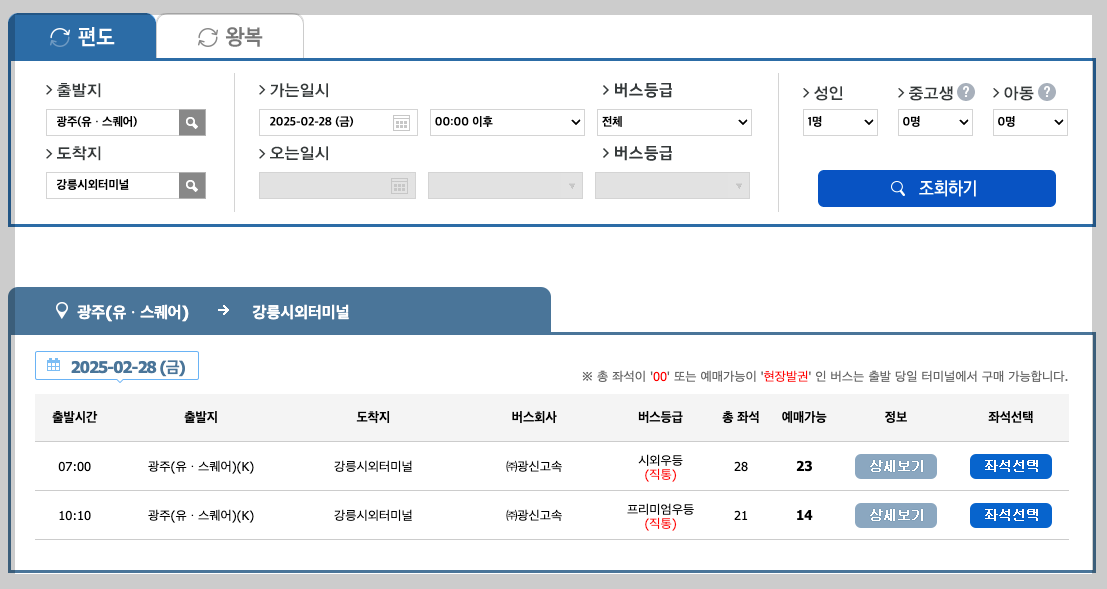
Task: Click the search magnifier next to 도착지 field
Action: point(192,185)
